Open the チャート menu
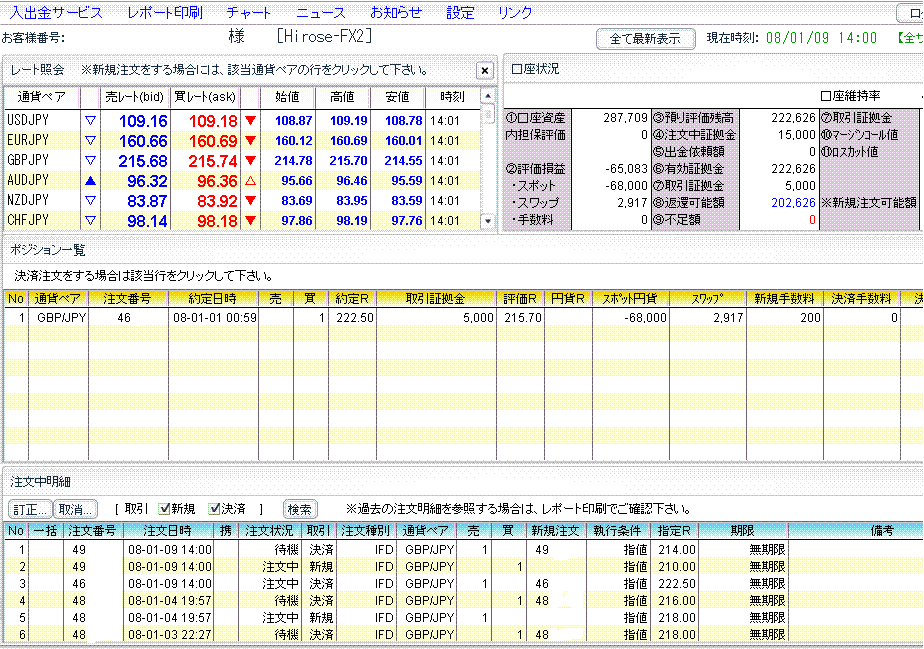Viewport: 924px width, 649px height. click(x=248, y=13)
